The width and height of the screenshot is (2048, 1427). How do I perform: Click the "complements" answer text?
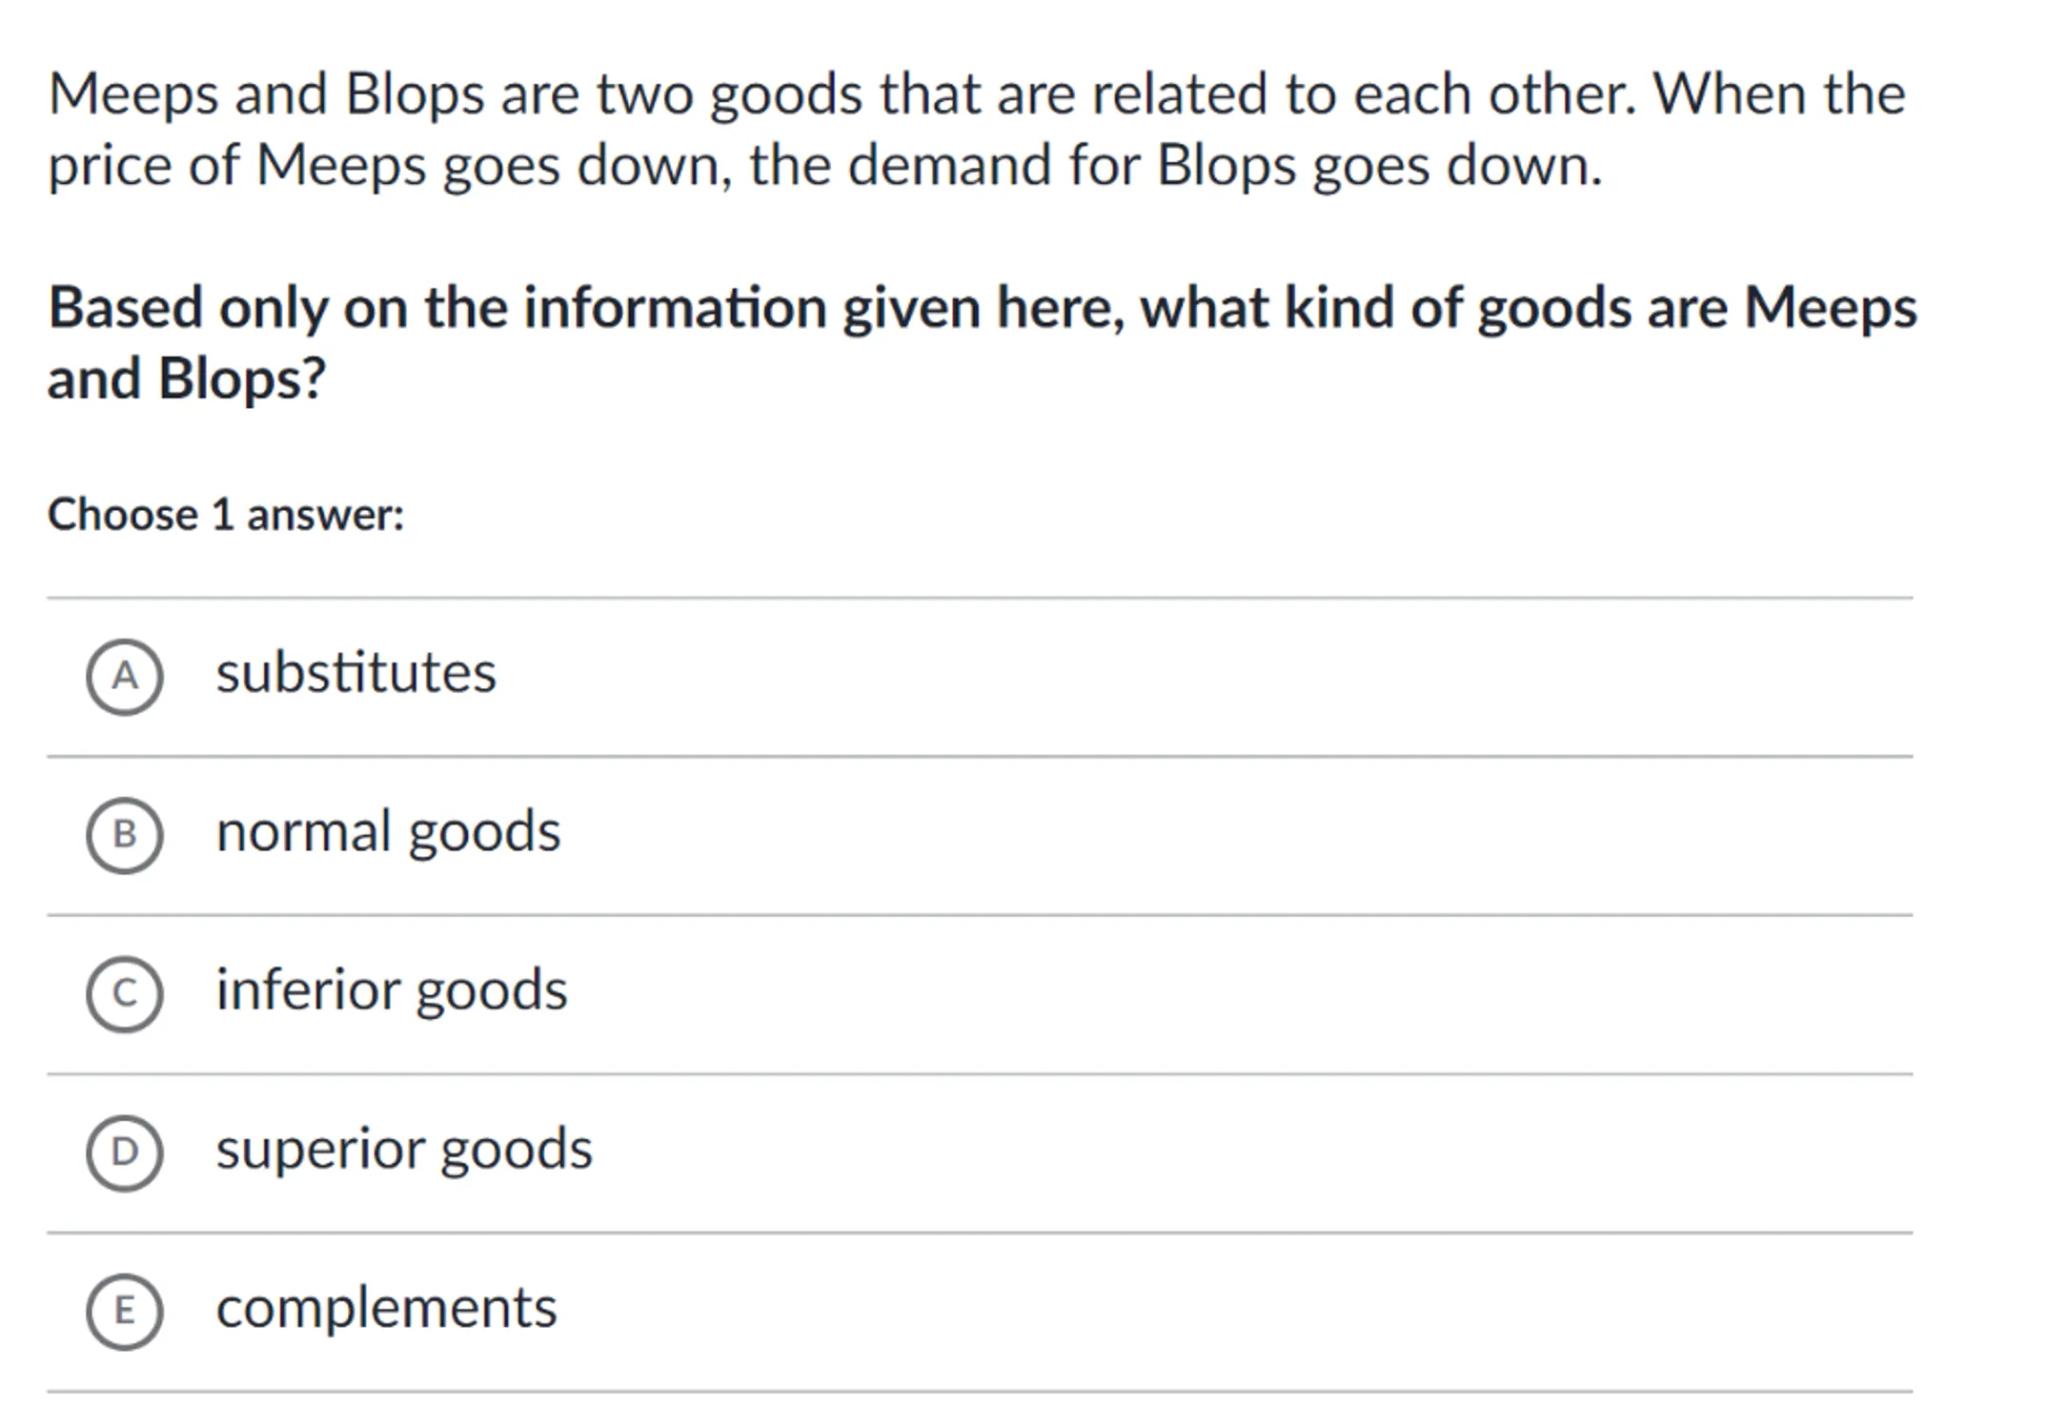[x=386, y=1308]
